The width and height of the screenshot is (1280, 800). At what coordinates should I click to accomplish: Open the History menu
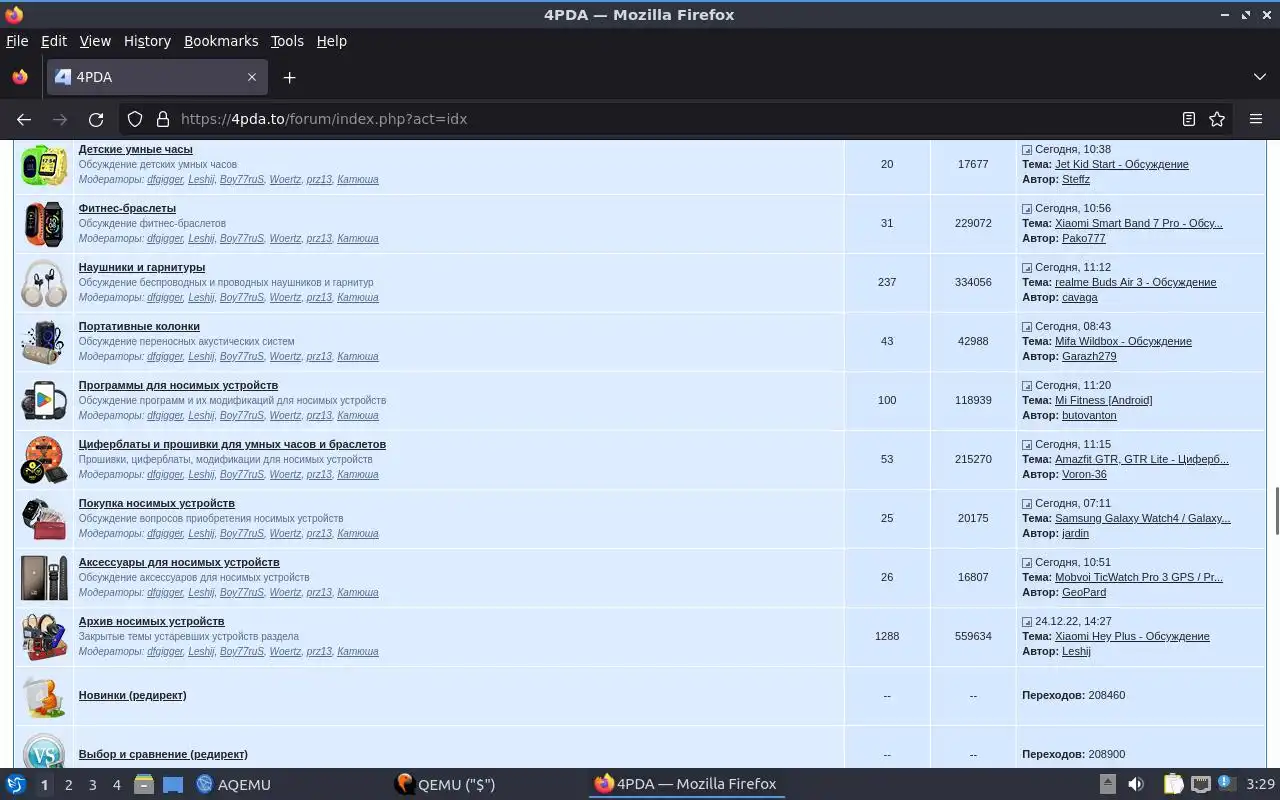[147, 41]
